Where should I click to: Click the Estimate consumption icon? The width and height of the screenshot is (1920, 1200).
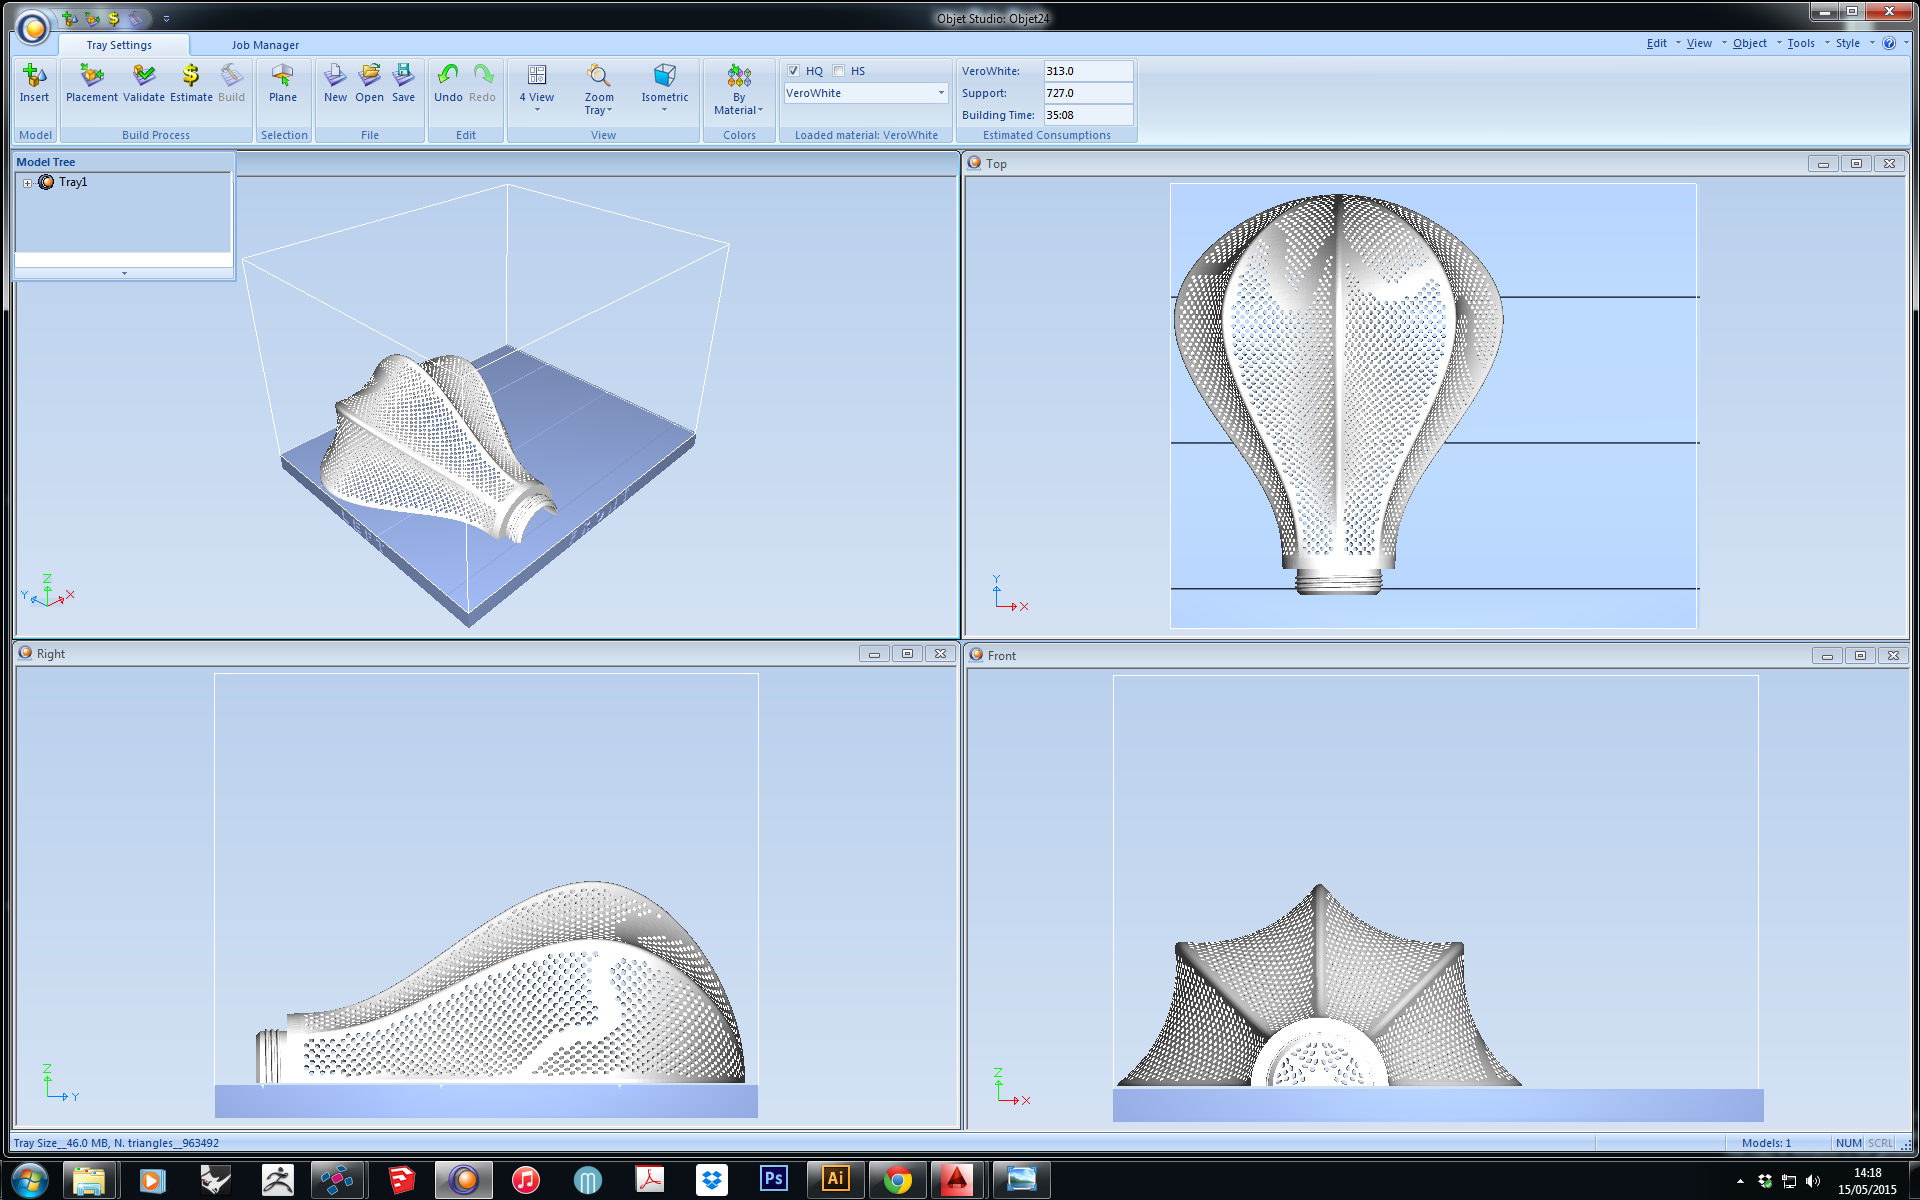pos(190,76)
